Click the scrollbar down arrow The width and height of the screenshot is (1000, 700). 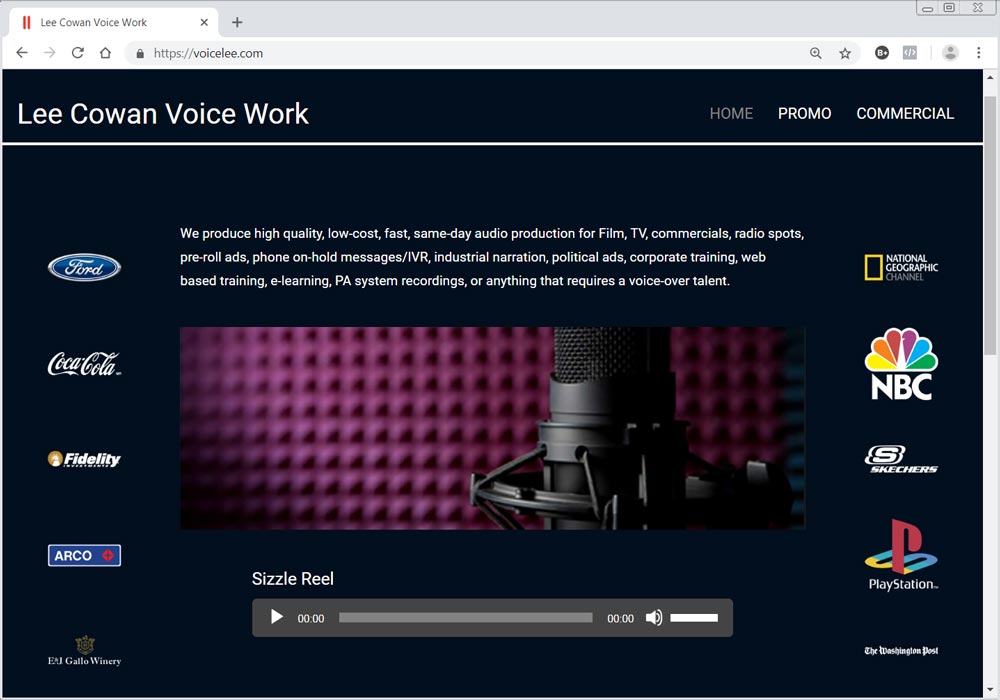[990, 689]
